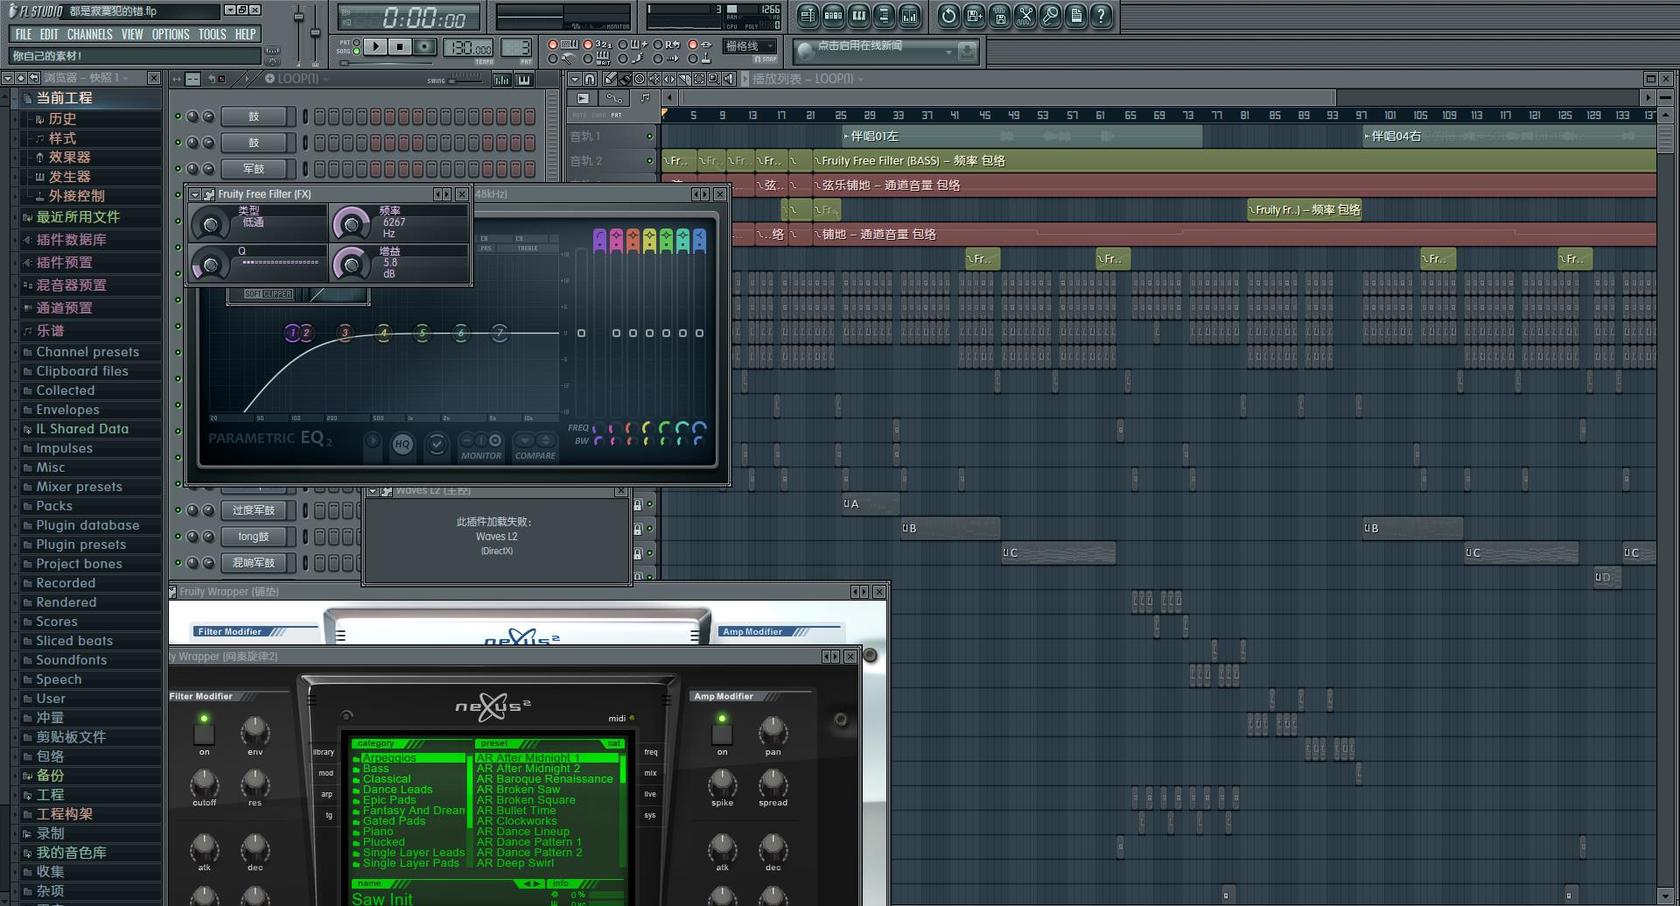Toggle the 3-2-1 recording countdown
The width and height of the screenshot is (1680, 906).
point(588,44)
